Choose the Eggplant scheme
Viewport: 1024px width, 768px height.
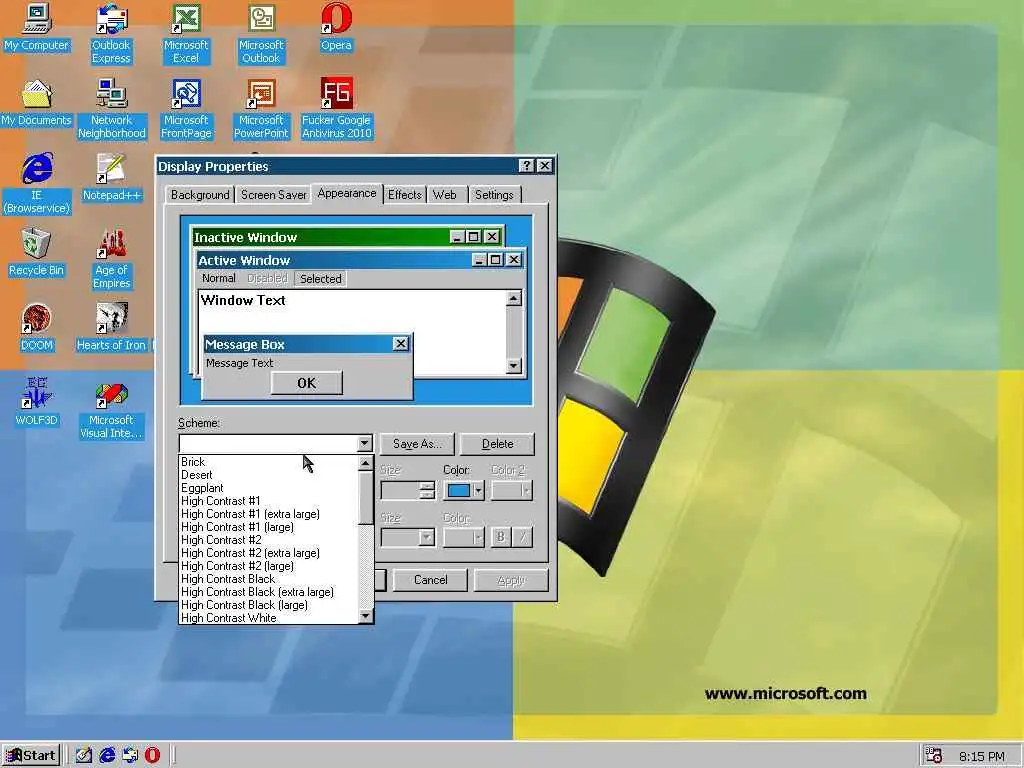click(x=269, y=488)
